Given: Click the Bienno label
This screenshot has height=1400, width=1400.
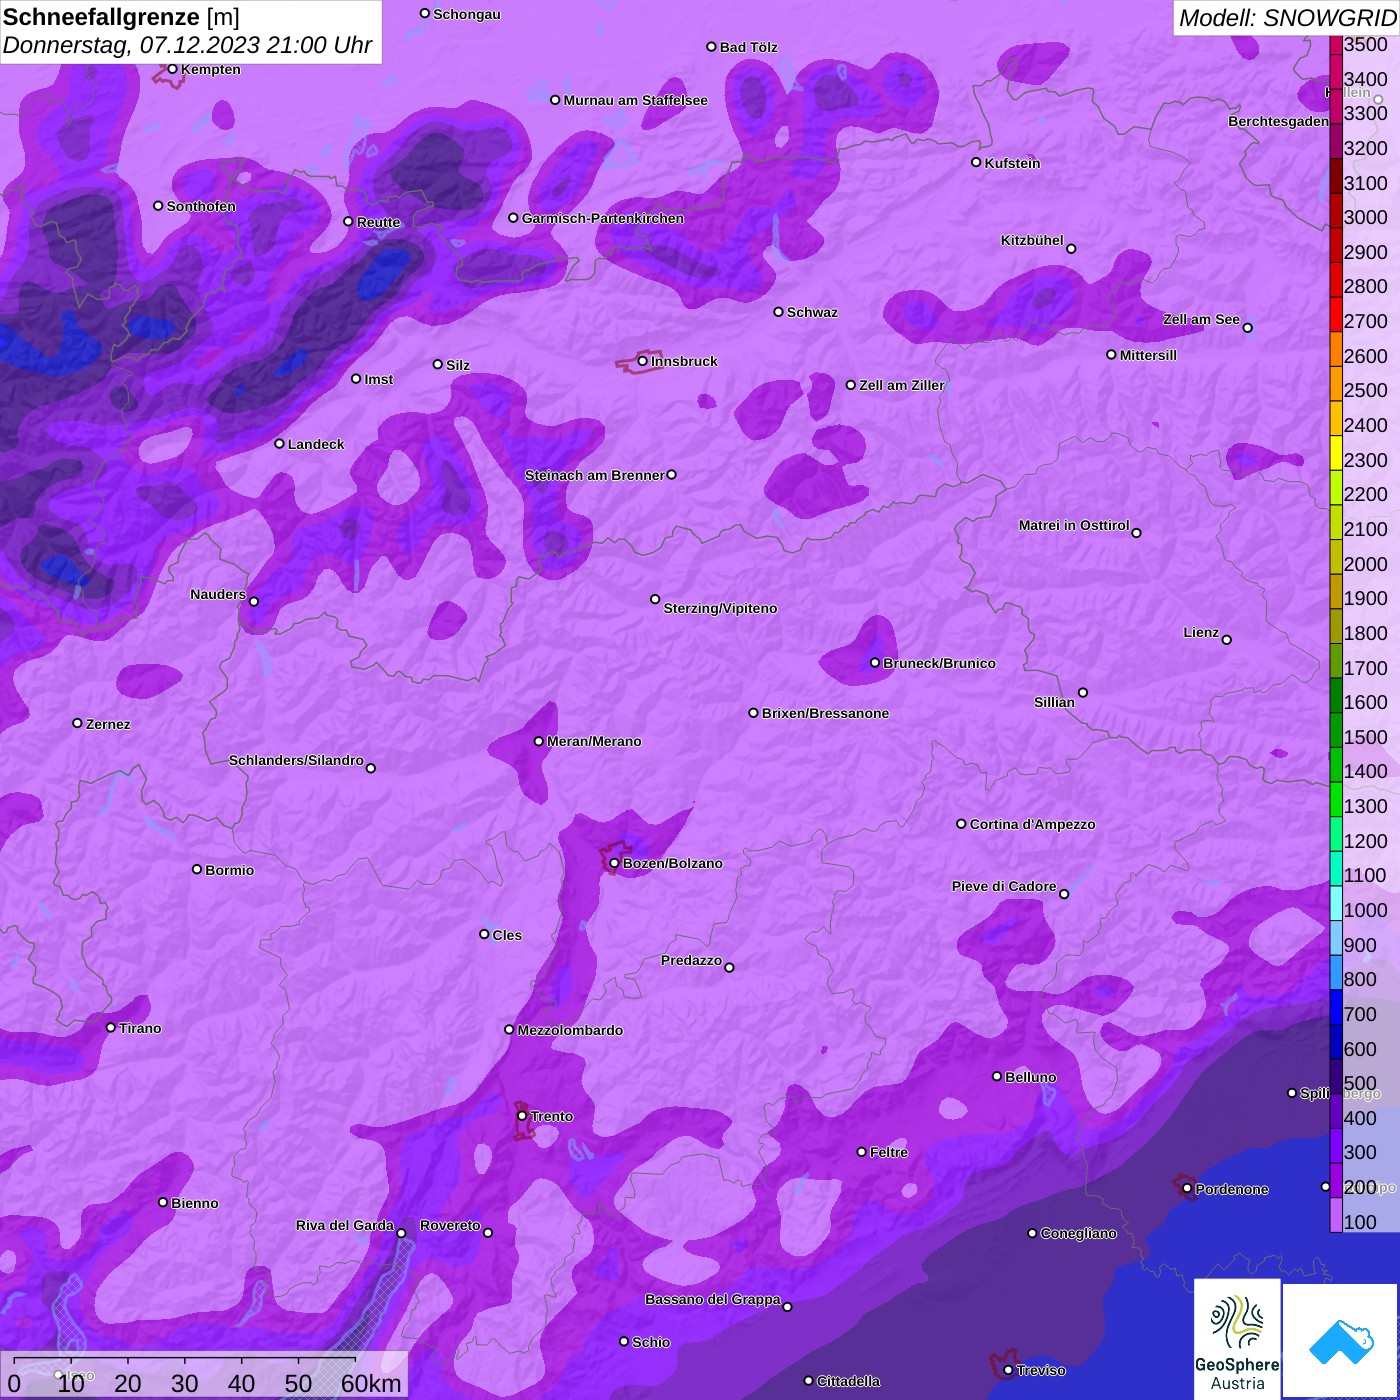Looking at the screenshot, I should coord(195,1203).
